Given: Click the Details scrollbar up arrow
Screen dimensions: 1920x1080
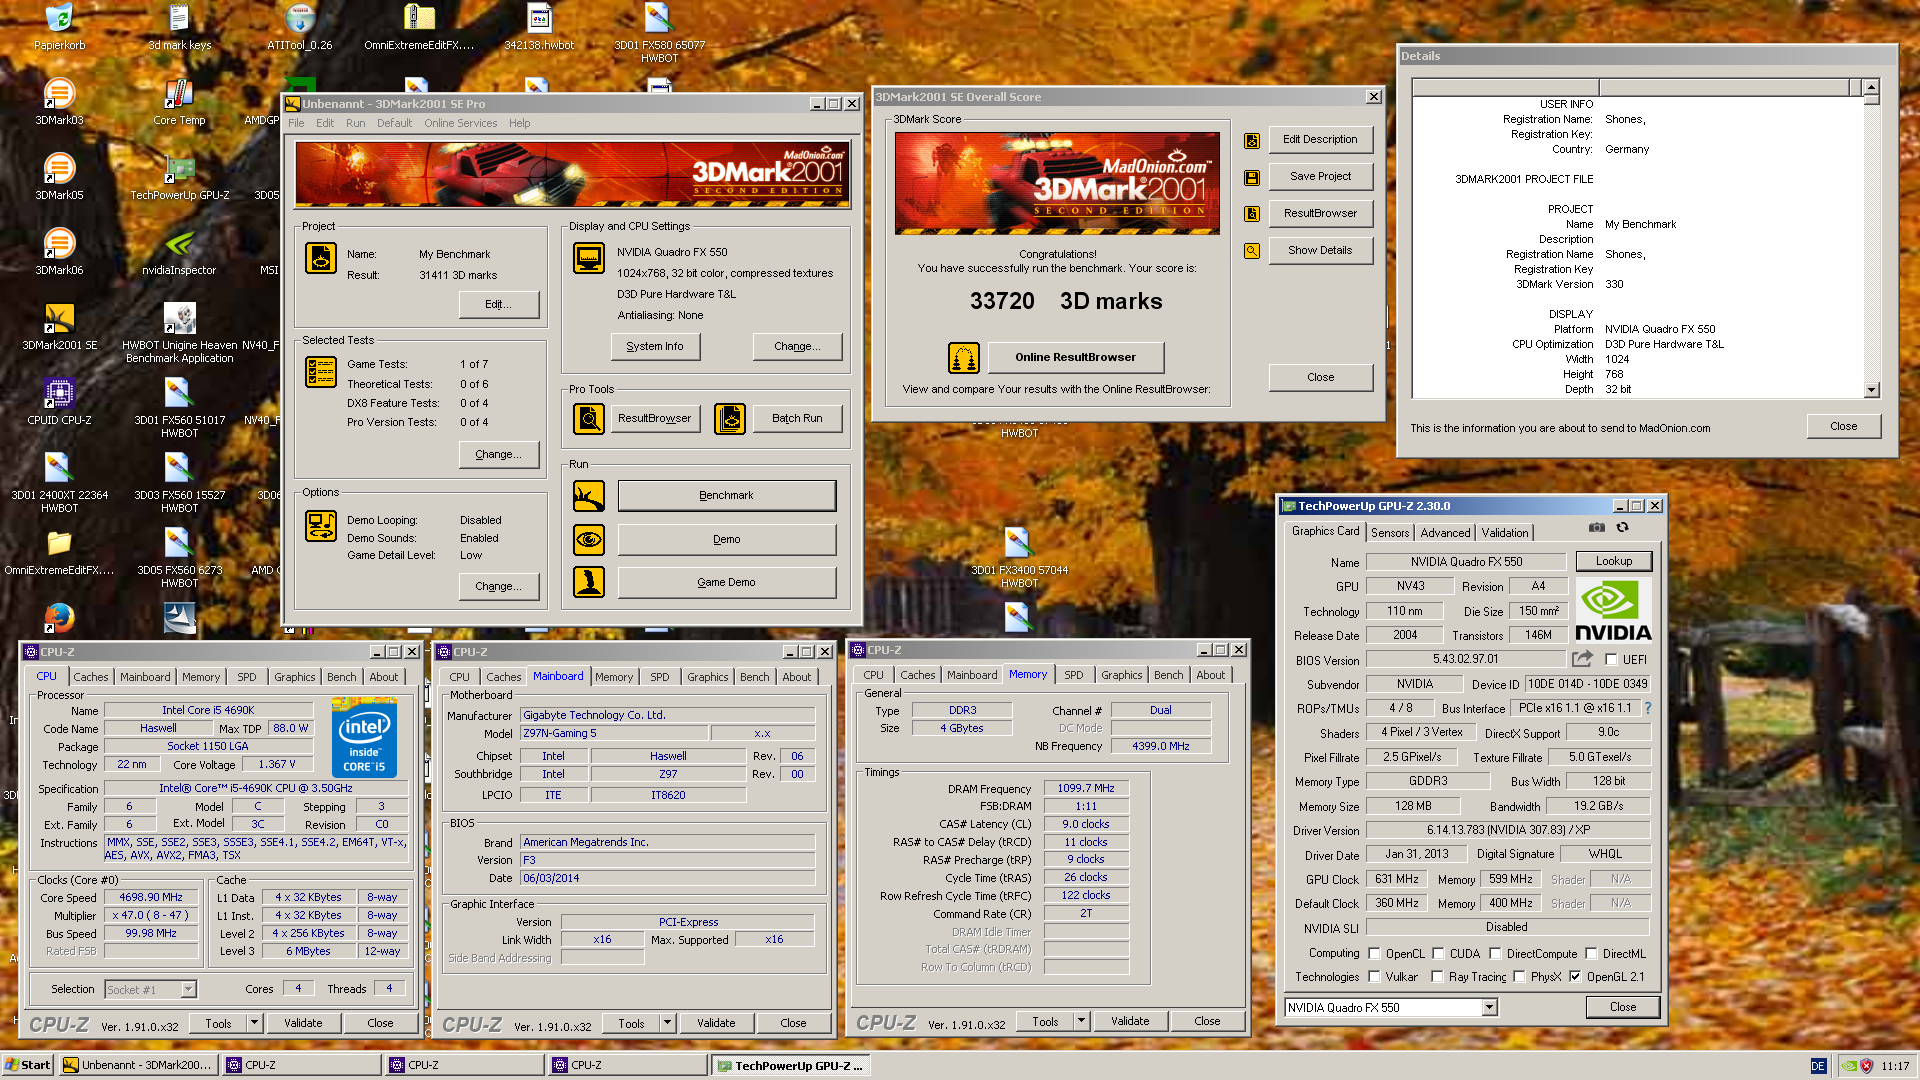Looking at the screenshot, I should [x=1871, y=87].
